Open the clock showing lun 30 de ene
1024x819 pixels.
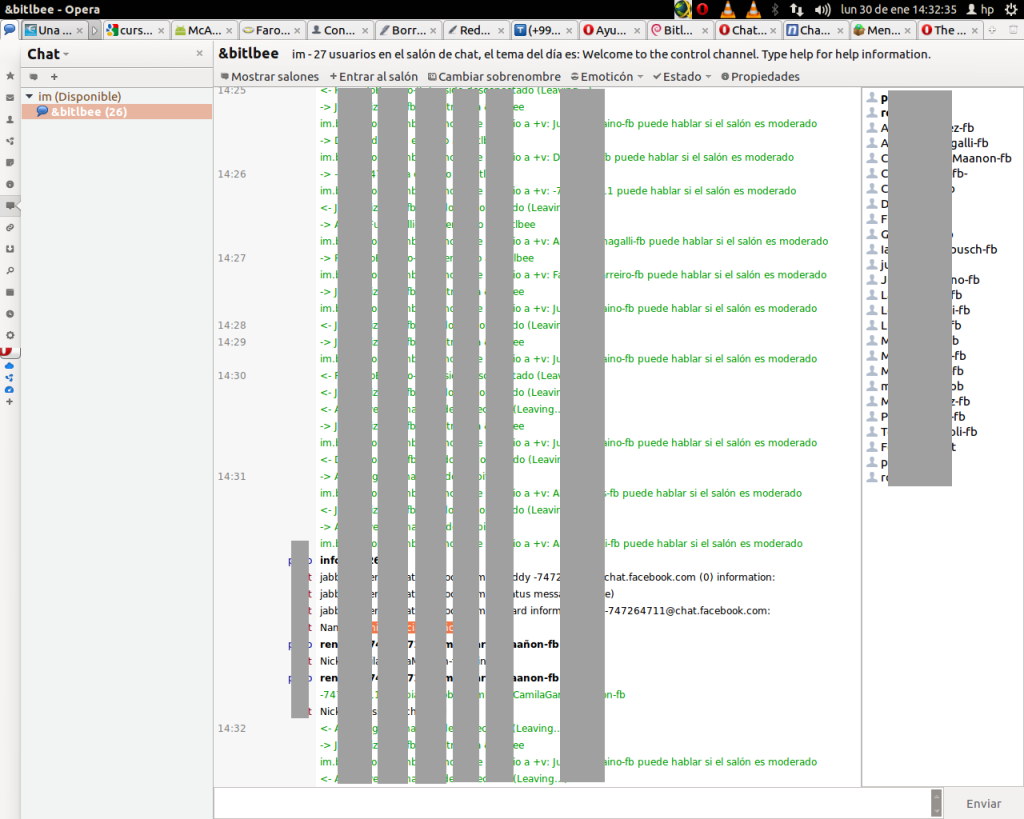click(x=899, y=9)
